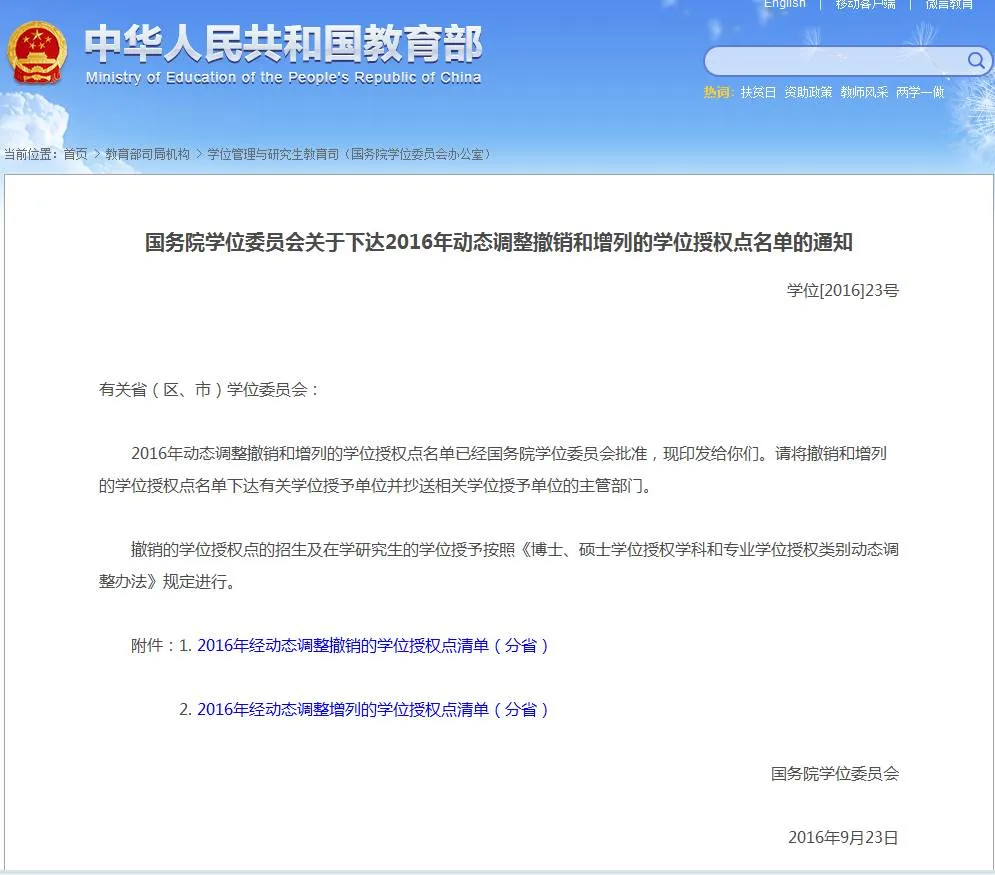Screen dimensions: 995x875
Task: Click the date 2016年9月23日
Action: point(843,838)
